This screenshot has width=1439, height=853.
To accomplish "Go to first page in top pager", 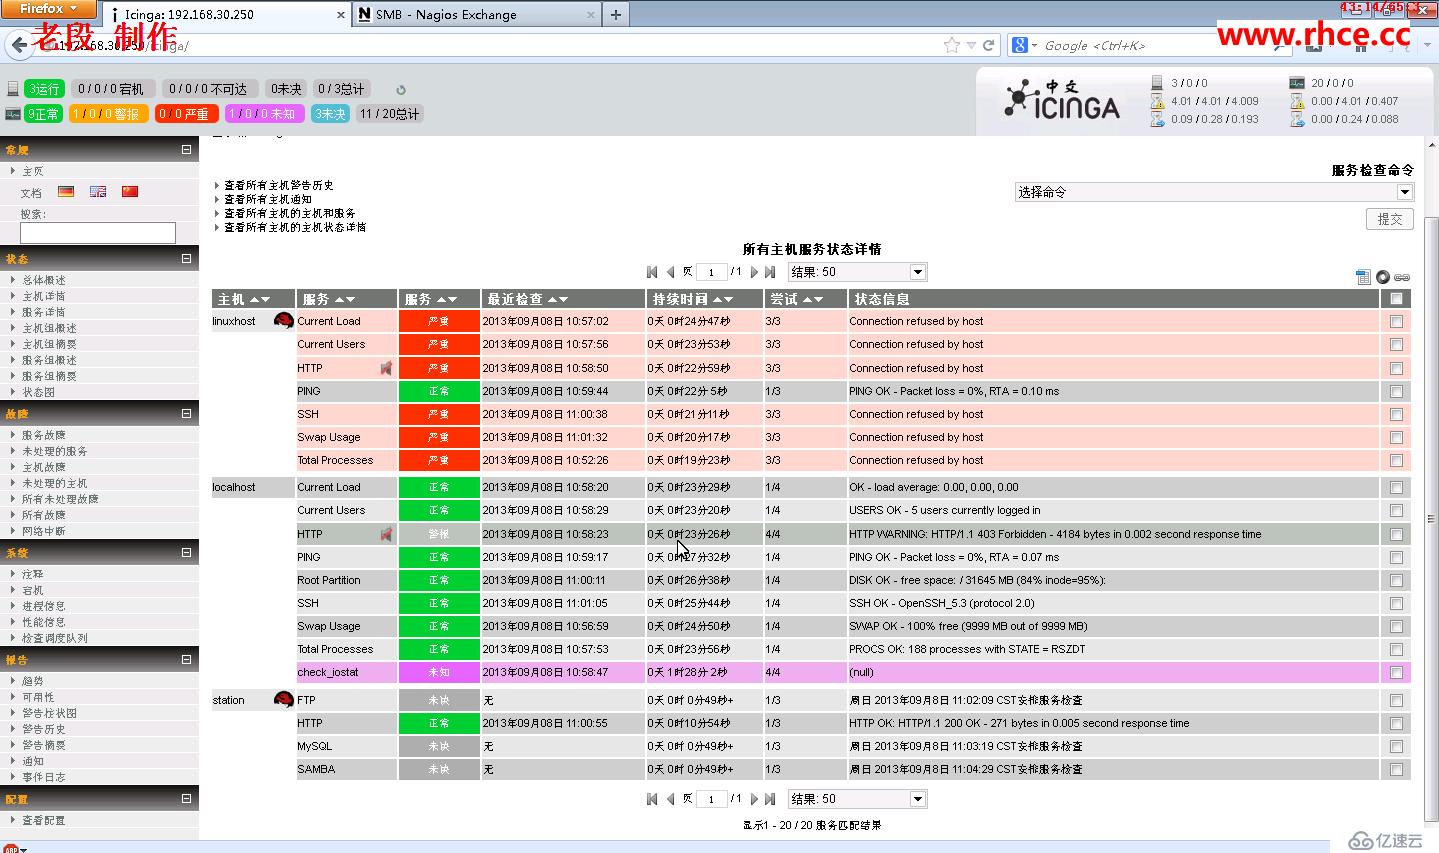I will pyautogui.click(x=652, y=272).
